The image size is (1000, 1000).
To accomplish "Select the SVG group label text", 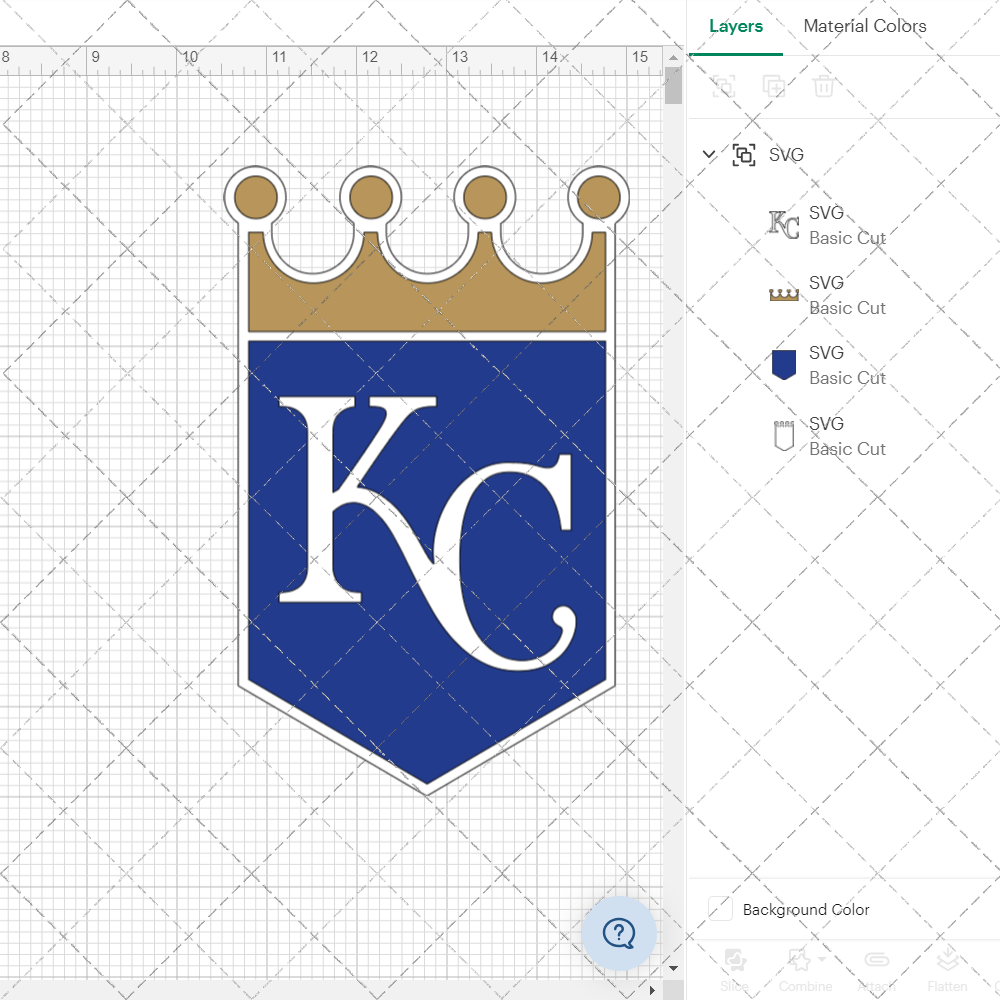I will [786, 154].
